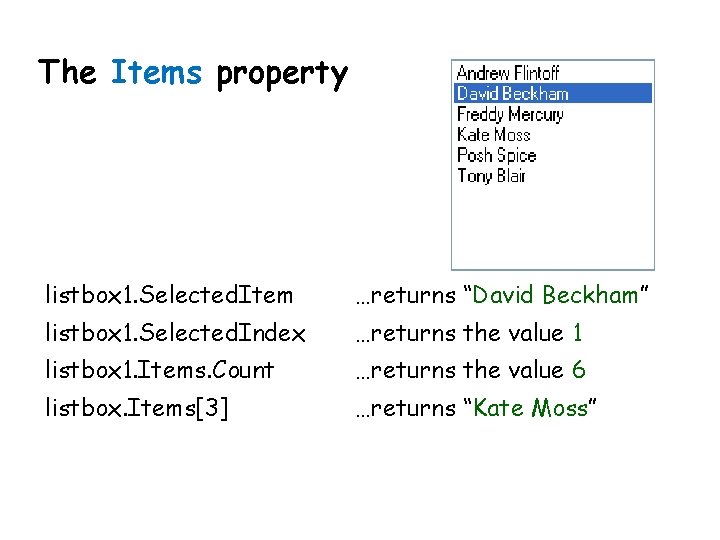Click the green Kate Moss return text
This screenshot has height=540, width=720.
pyautogui.click(x=530, y=408)
